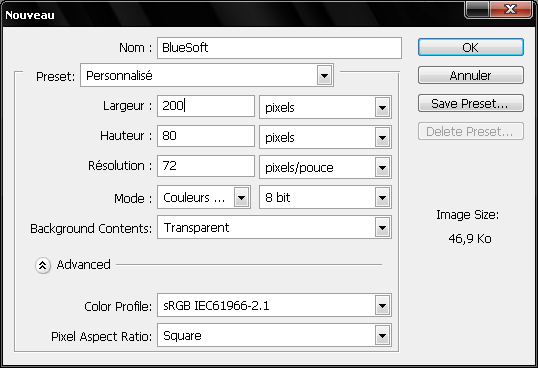Screen dimensions: 538x368
Task: Collapse the Advanced section chevron
Action: pos(43,265)
